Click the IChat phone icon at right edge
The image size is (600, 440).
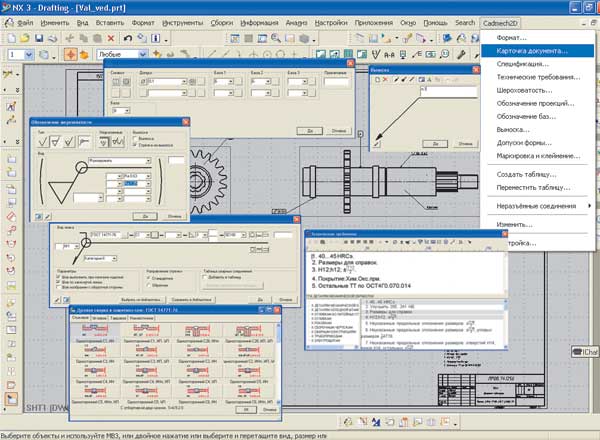click(585, 352)
